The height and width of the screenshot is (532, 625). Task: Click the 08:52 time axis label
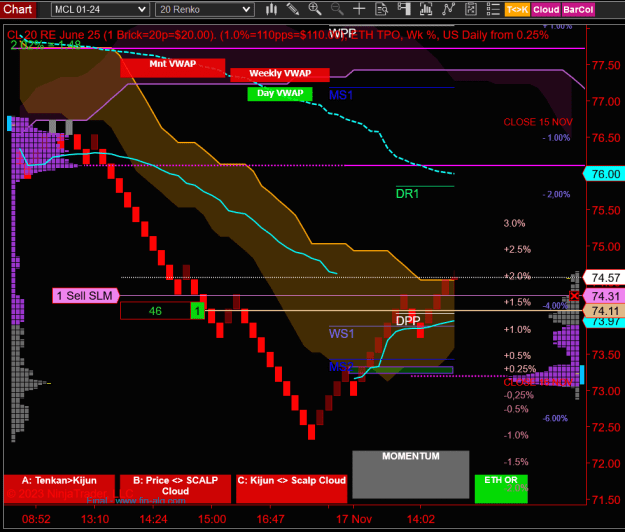click(36, 519)
